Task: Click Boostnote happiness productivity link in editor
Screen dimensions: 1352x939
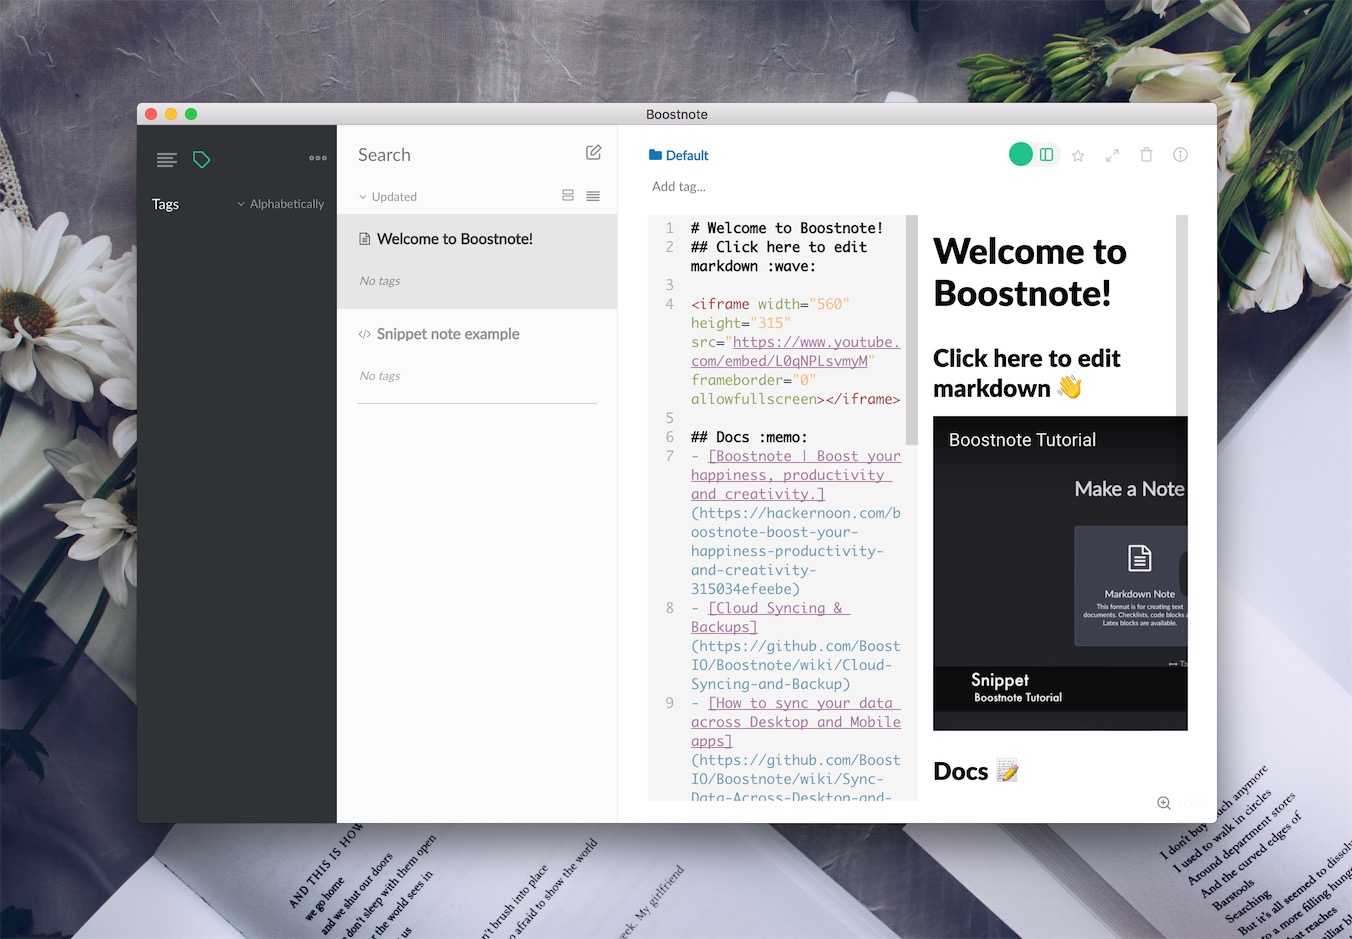Action: [x=796, y=475]
